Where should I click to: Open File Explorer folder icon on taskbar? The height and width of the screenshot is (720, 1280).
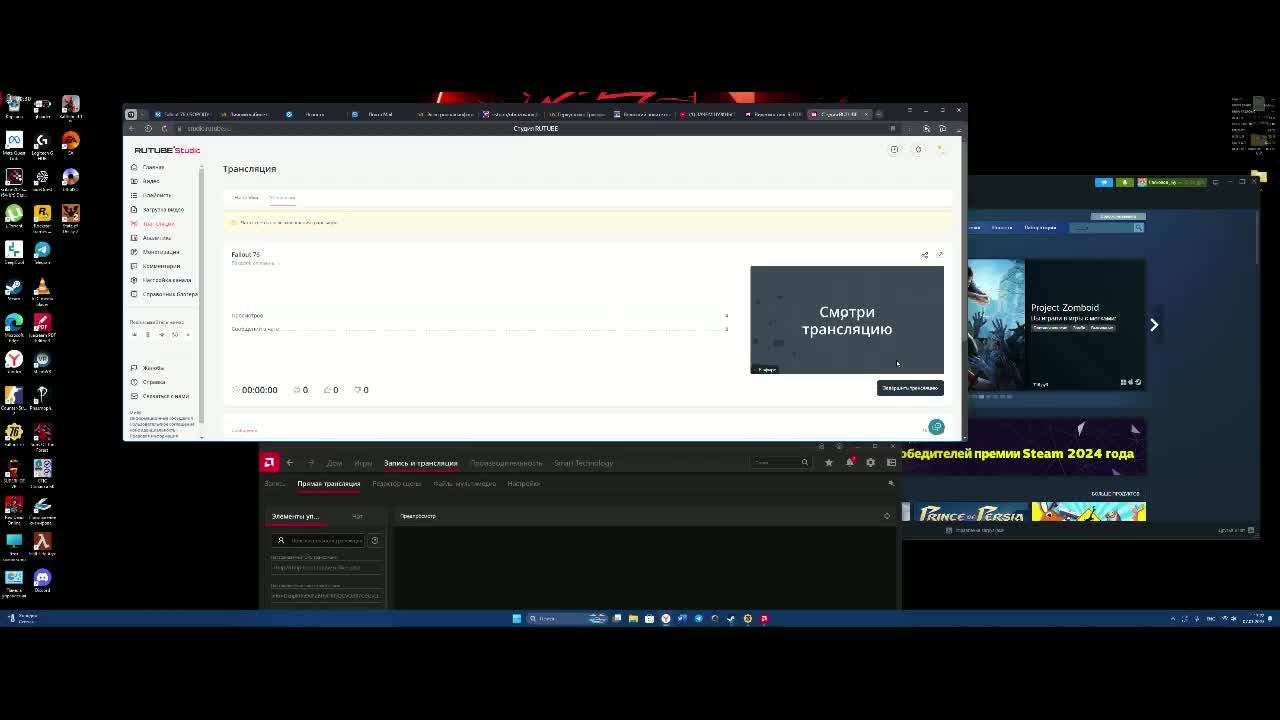(x=634, y=618)
